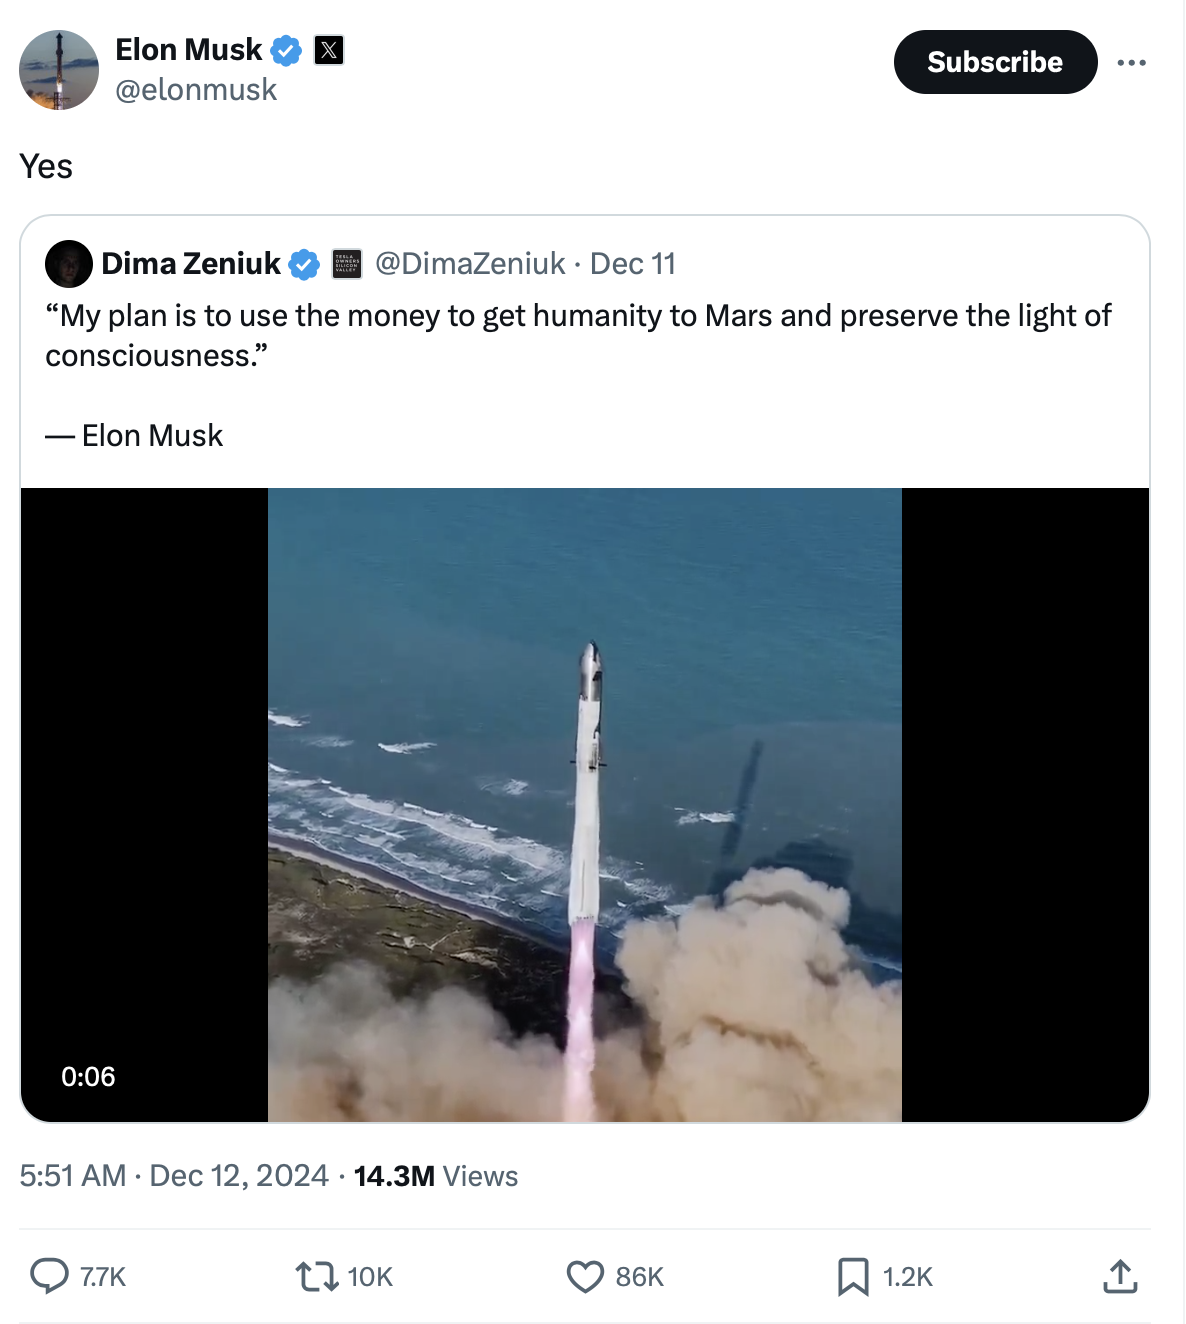Click the @elonmusk handle

(x=196, y=90)
